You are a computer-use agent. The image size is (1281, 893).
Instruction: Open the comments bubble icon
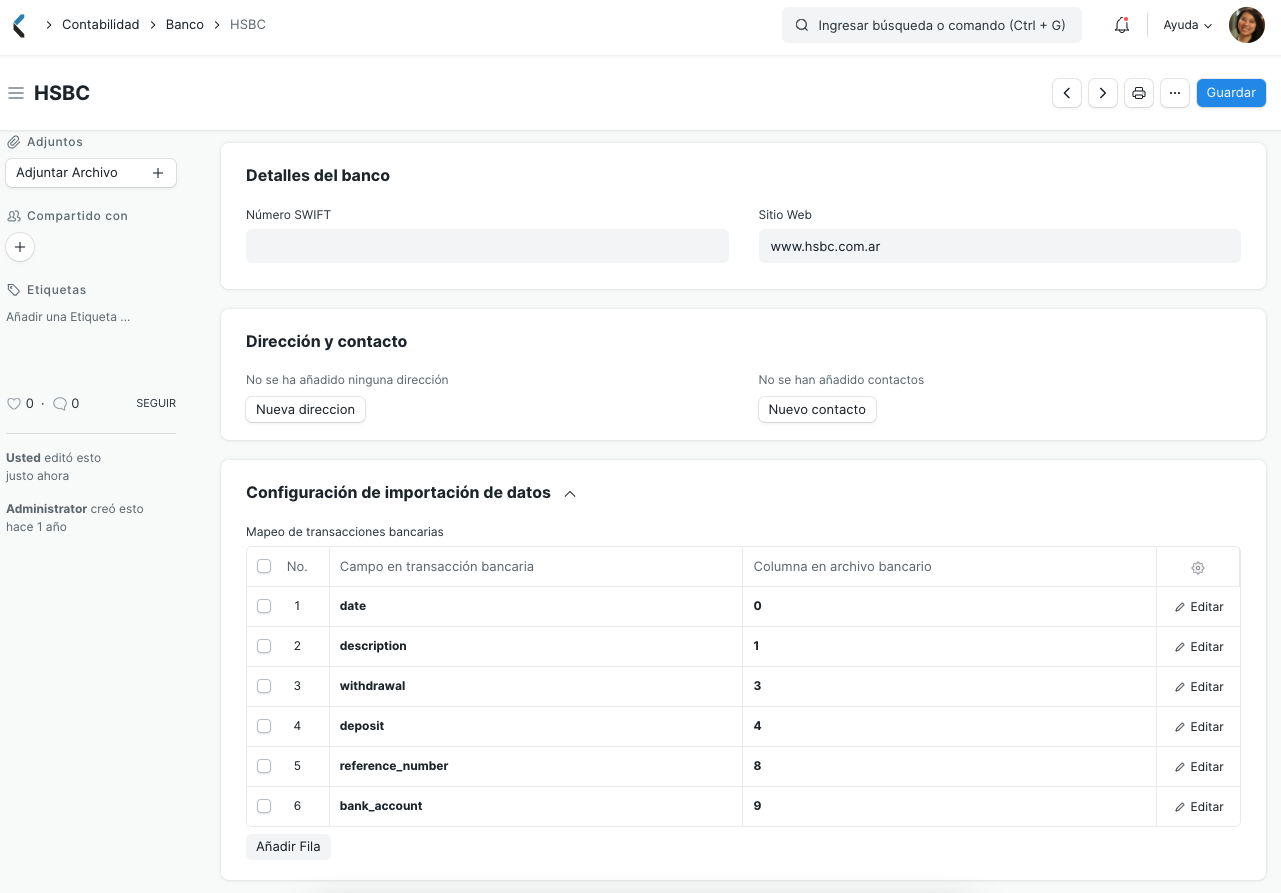tap(60, 404)
